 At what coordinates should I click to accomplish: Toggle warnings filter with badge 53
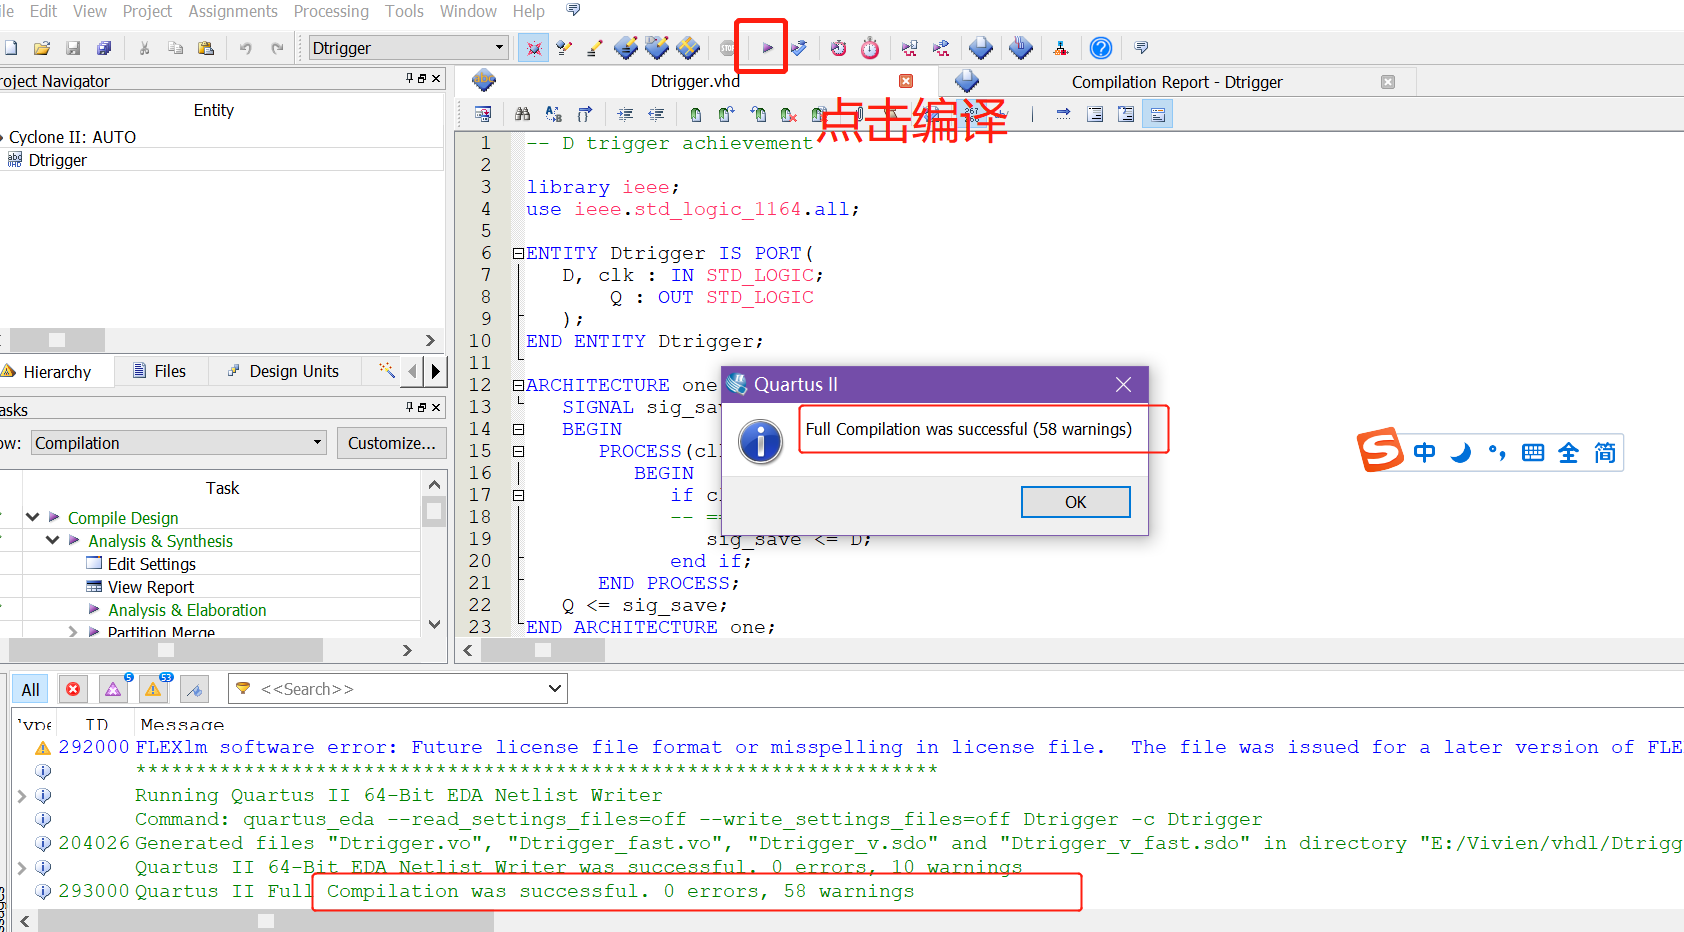click(x=154, y=689)
